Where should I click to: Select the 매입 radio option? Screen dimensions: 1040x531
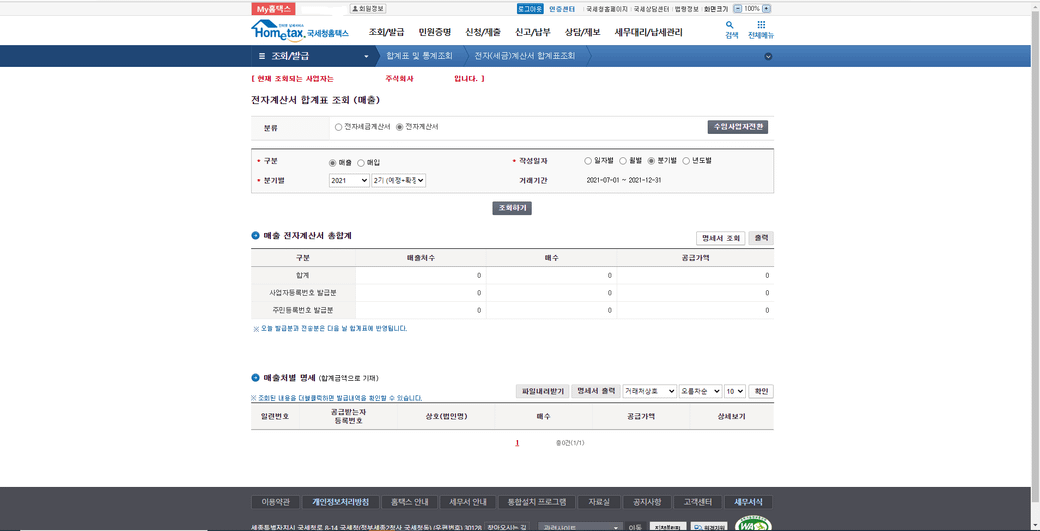[361, 162]
